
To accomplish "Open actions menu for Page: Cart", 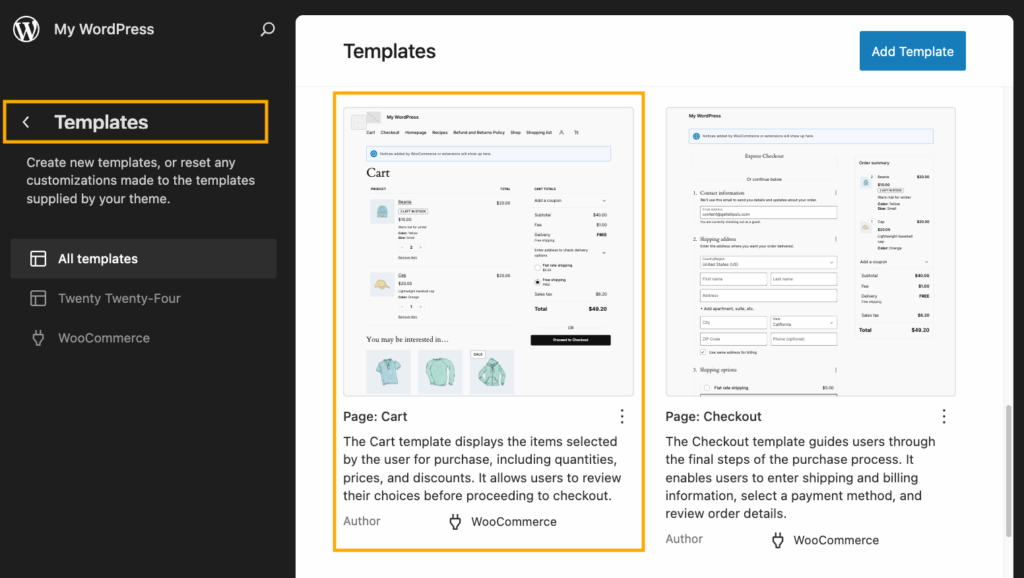I will 622,416.
